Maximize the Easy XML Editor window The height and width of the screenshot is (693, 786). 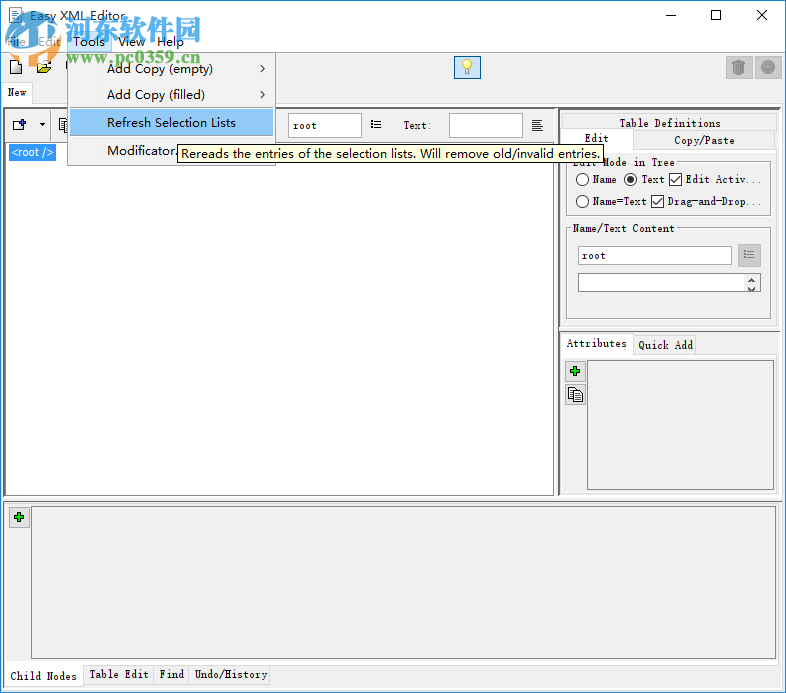pos(716,16)
